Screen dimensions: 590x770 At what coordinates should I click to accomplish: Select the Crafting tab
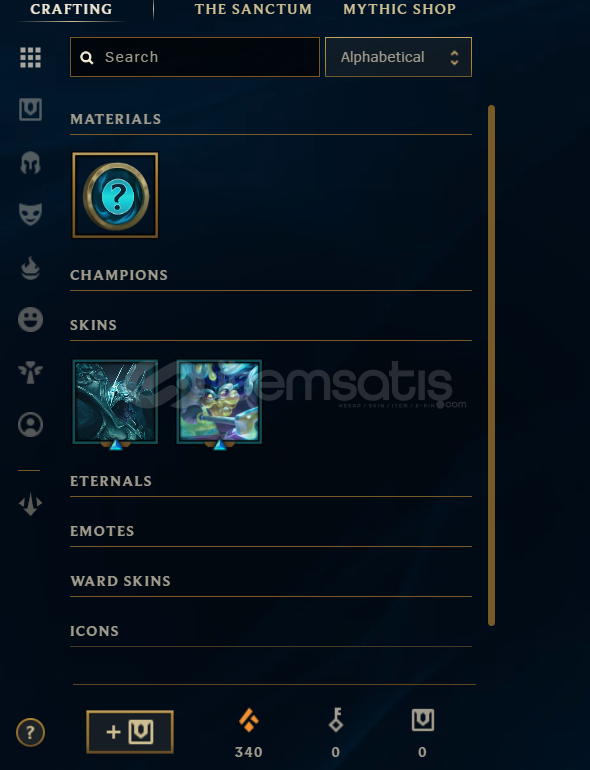tap(71, 9)
